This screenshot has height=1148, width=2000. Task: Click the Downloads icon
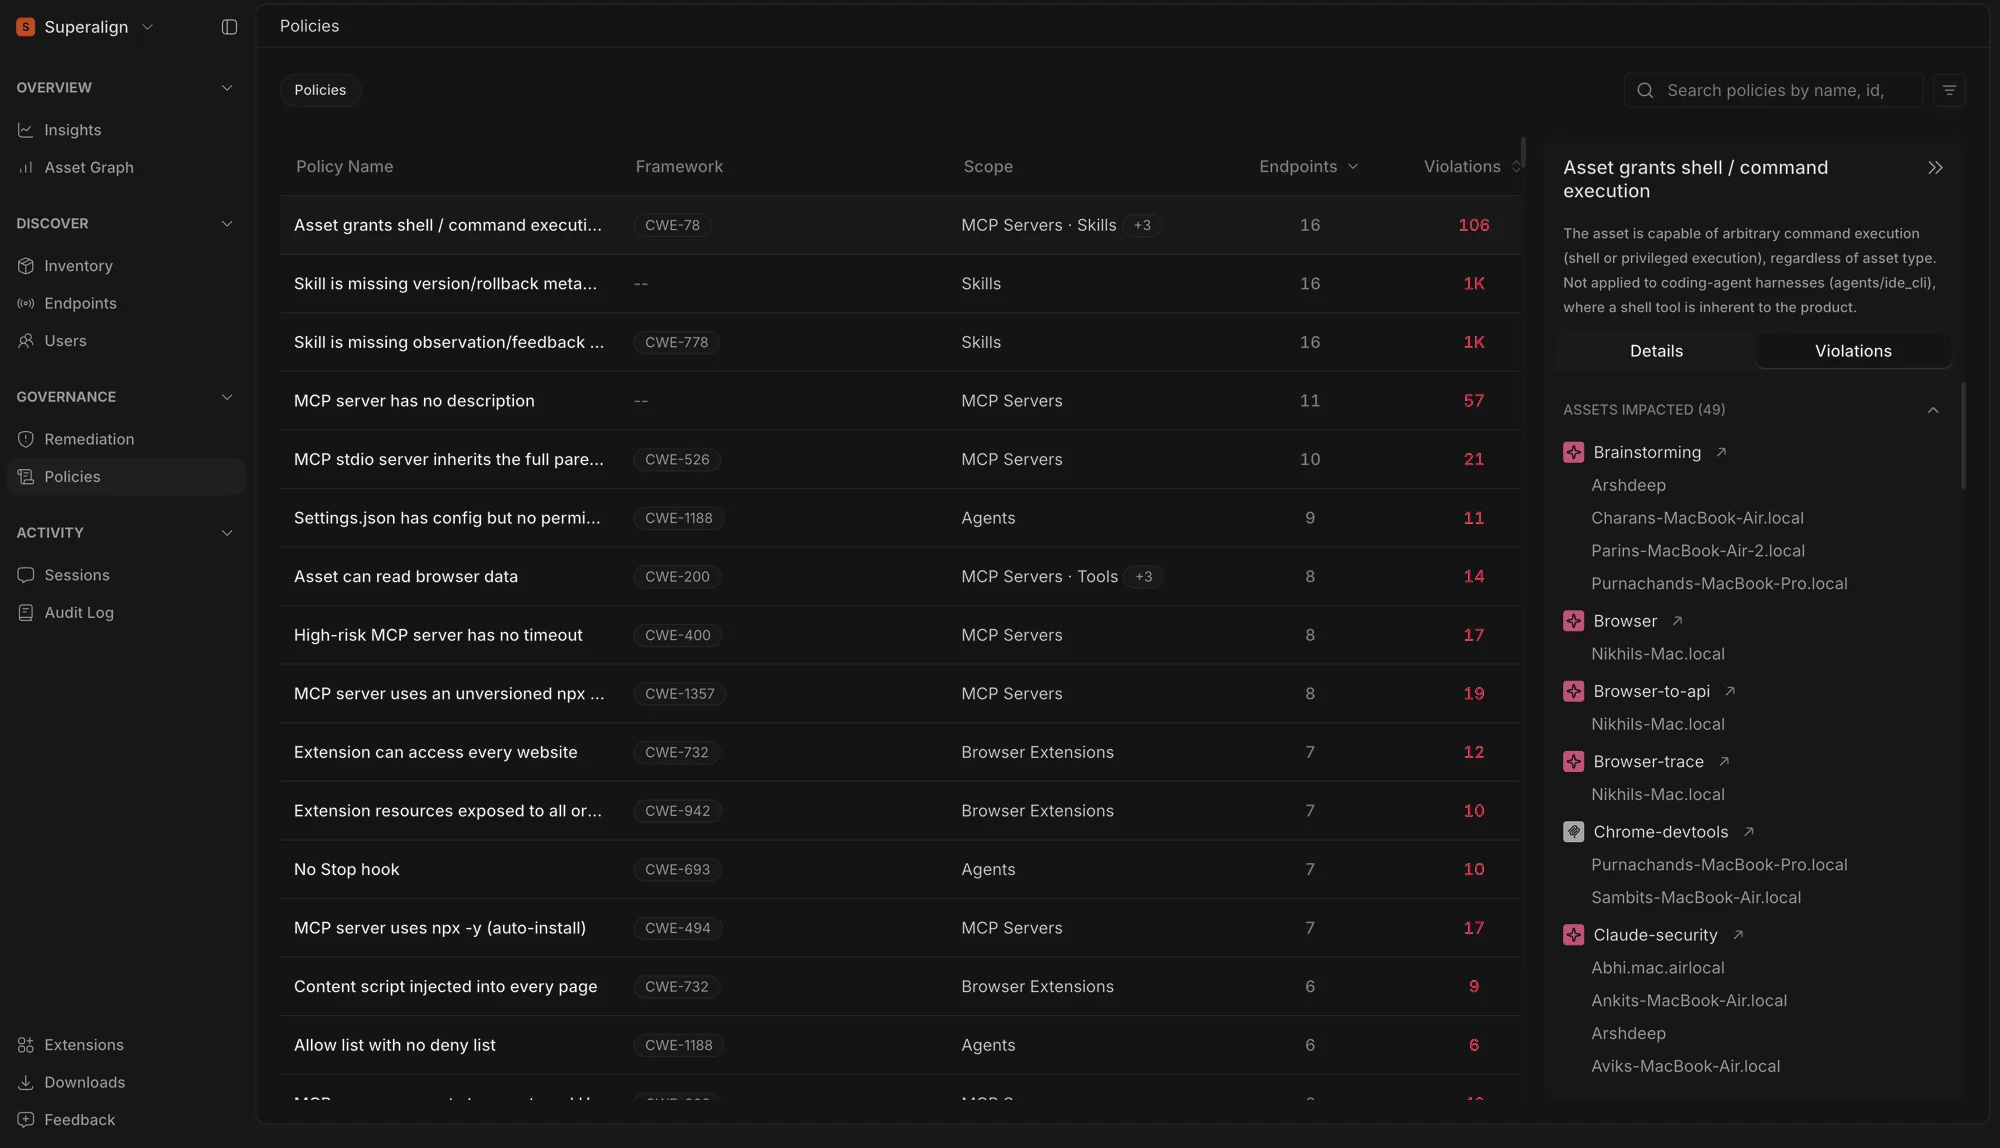pyautogui.click(x=26, y=1082)
